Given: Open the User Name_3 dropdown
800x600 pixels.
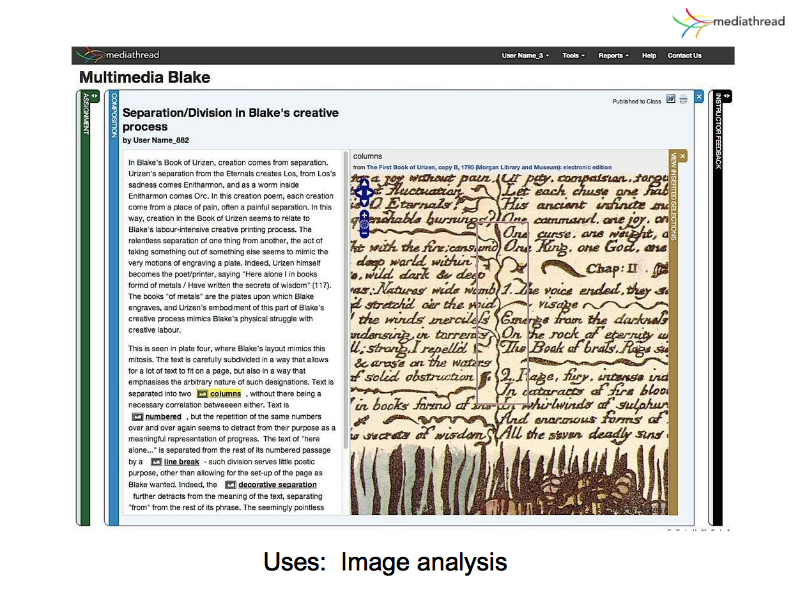Looking at the screenshot, I should [x=526, y=56].
